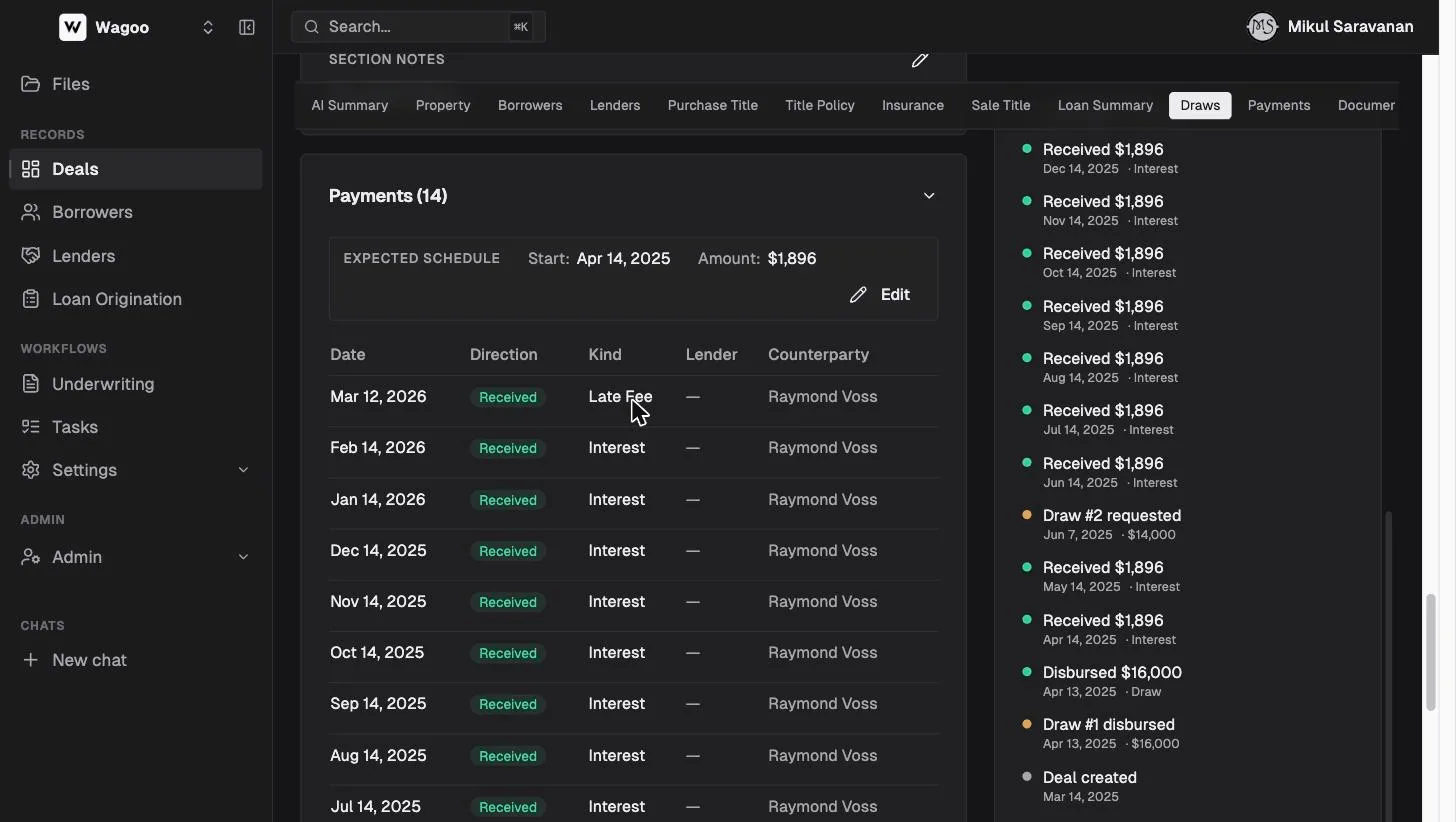1456x822 pixels.
Task: Switch to Title Policy tab
Action: pyautogui.click(x=820, y=105)
